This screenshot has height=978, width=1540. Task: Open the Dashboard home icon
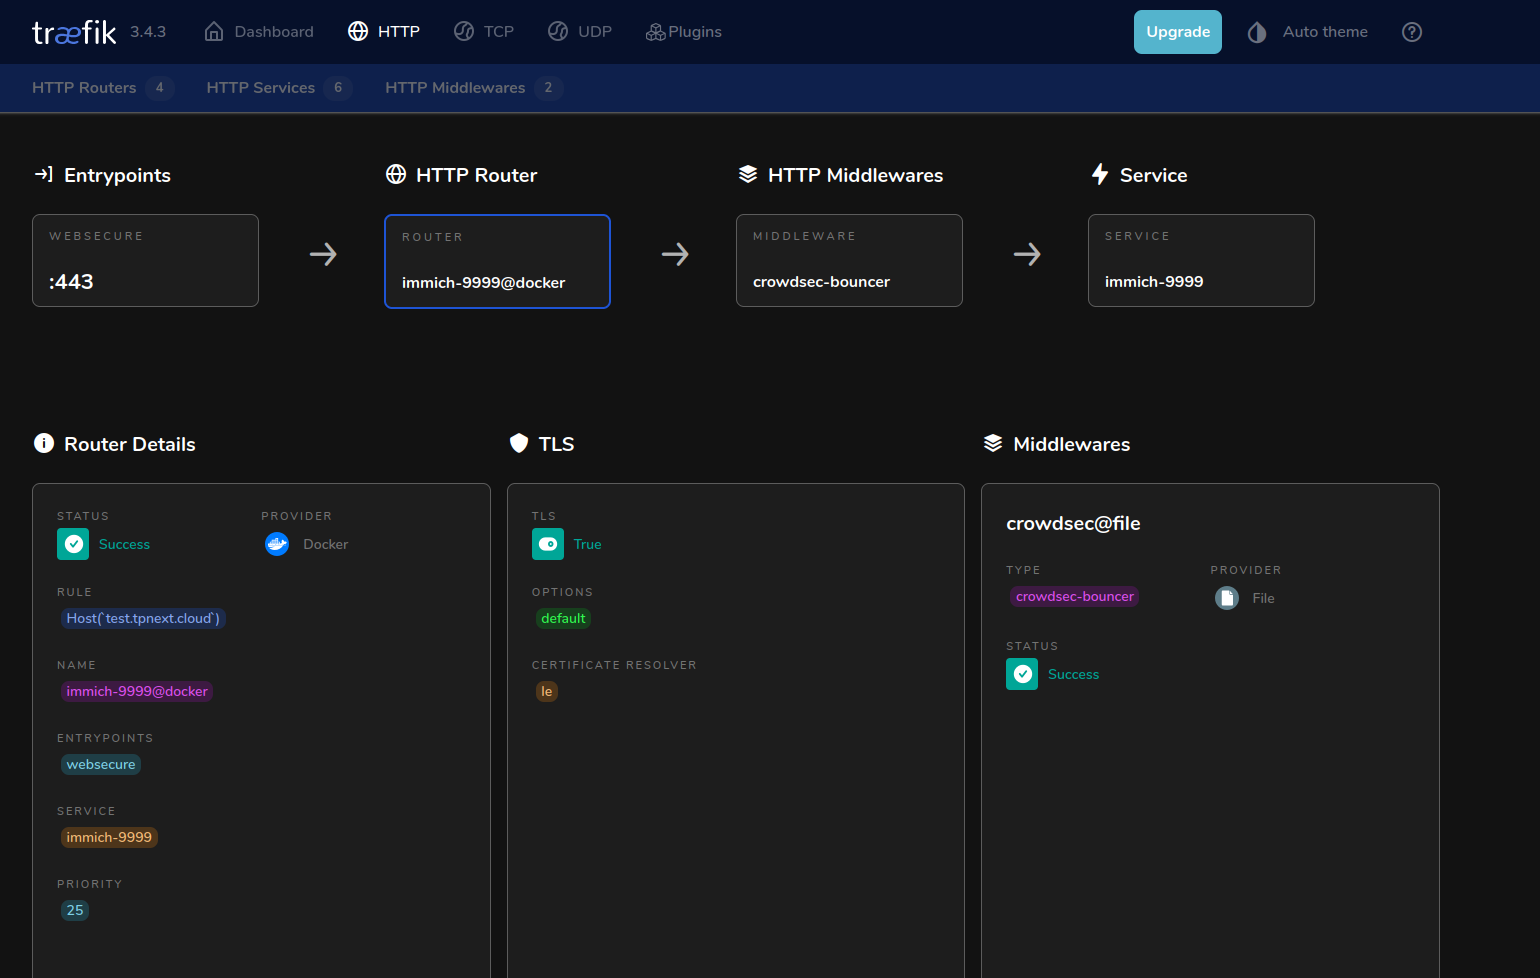pyautogui.click(x=214, y=32)
